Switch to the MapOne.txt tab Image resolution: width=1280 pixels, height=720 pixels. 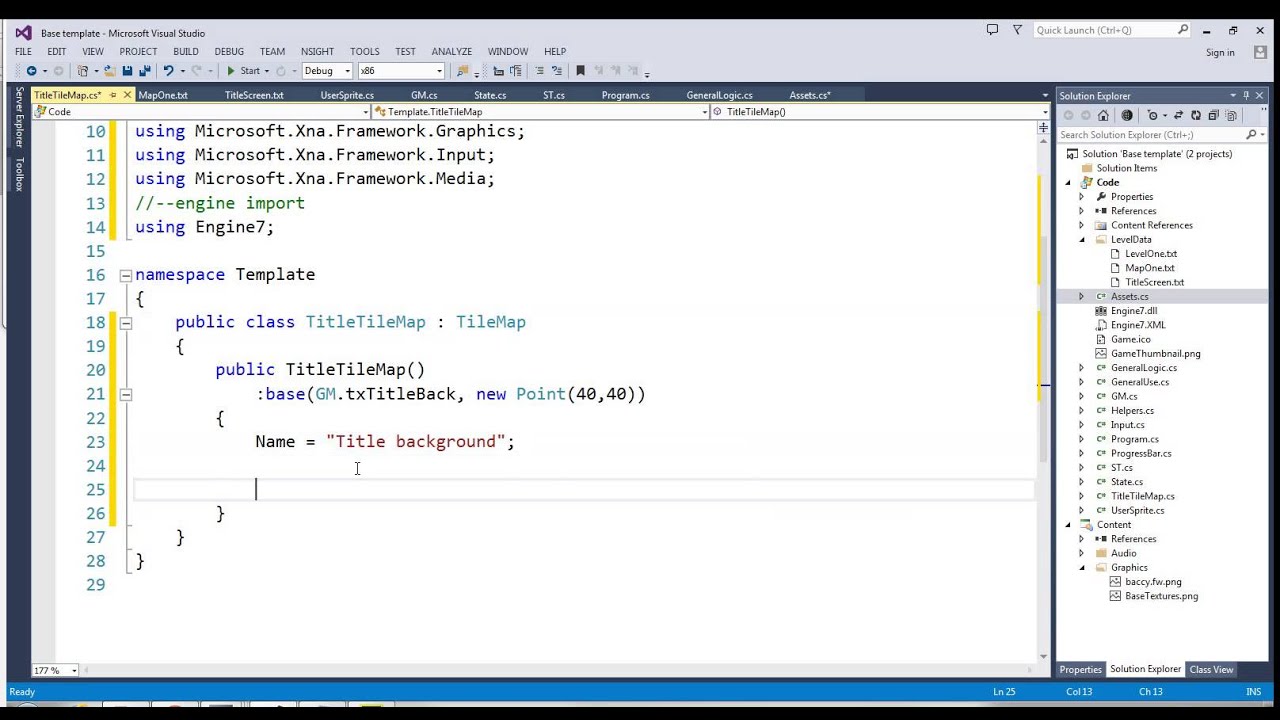(163, 95)
